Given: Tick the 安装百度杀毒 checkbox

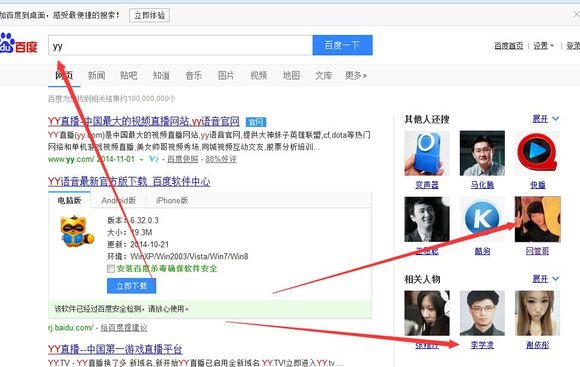Looking at the screenshot, I should pyautogui.click(x=111, y=269).
